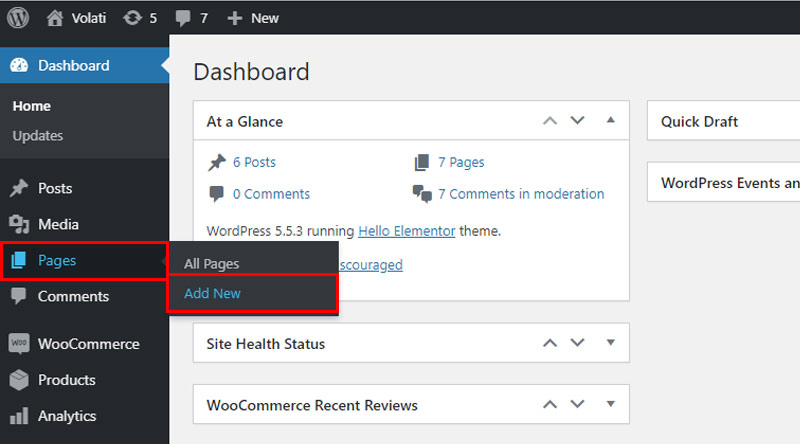
Task: Click the moderation comments double-bubble icon
Action: pos(422,194)
